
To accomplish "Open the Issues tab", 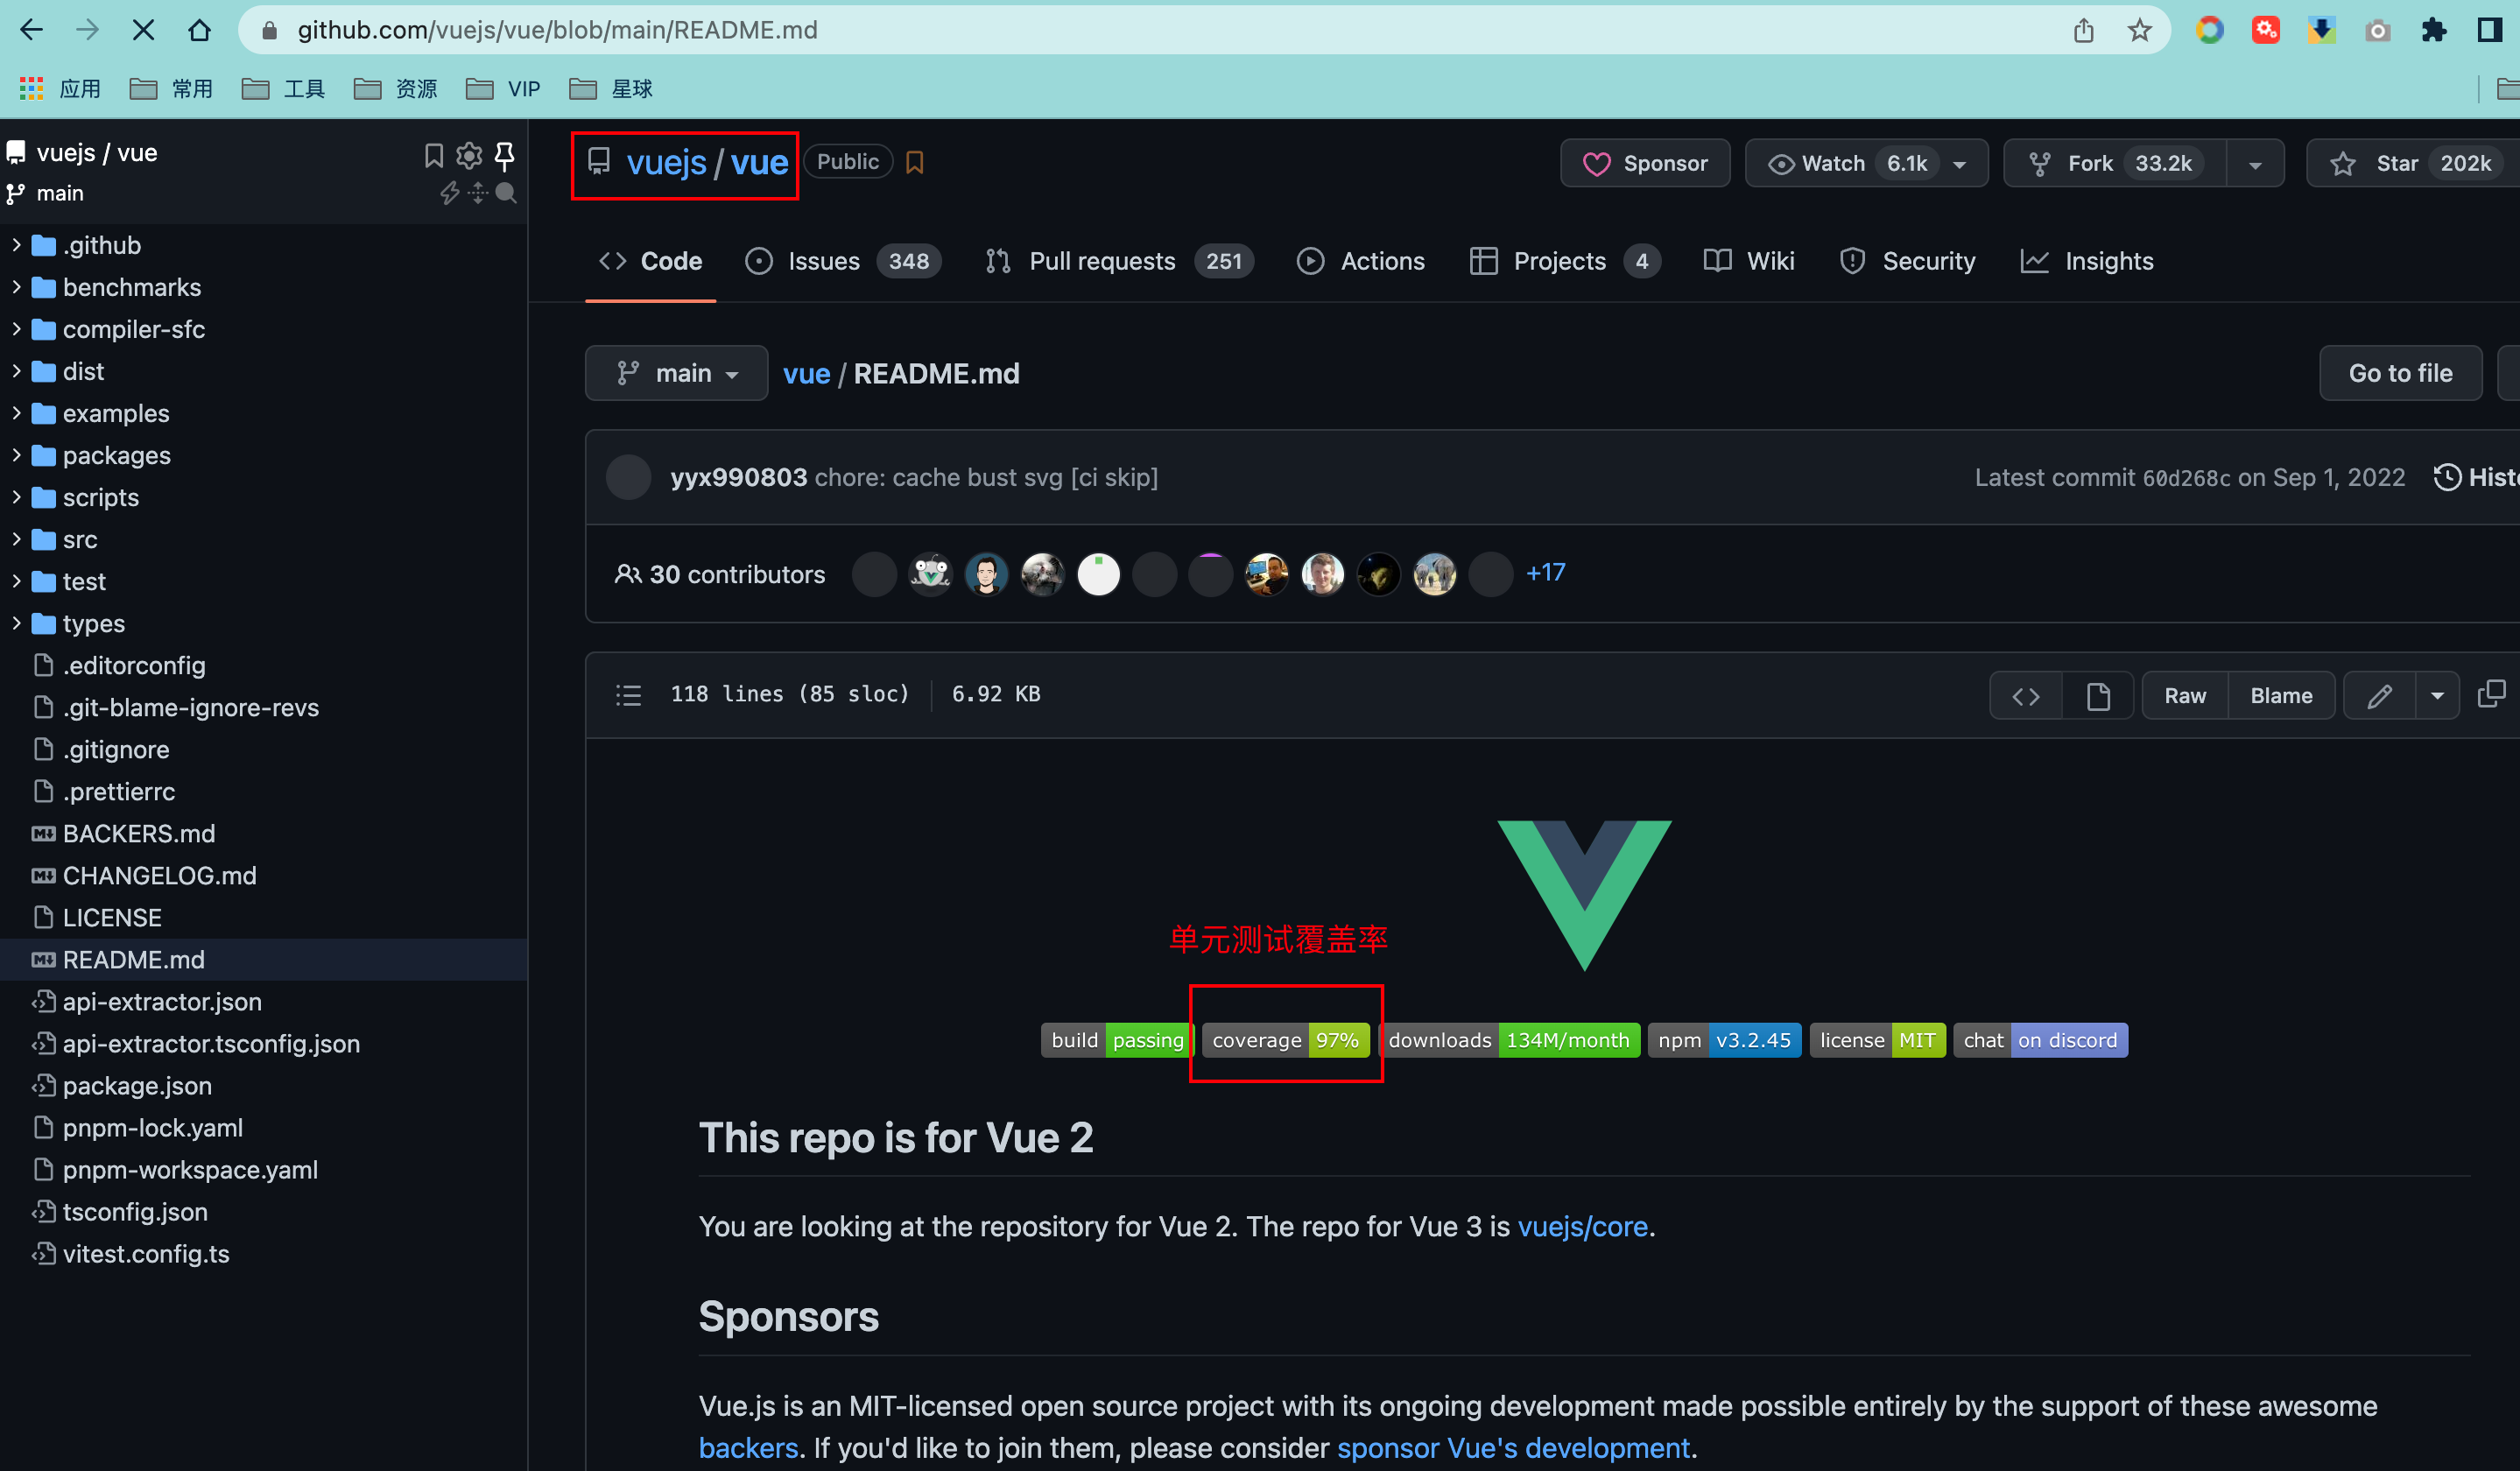I will [x=843, y=261].
